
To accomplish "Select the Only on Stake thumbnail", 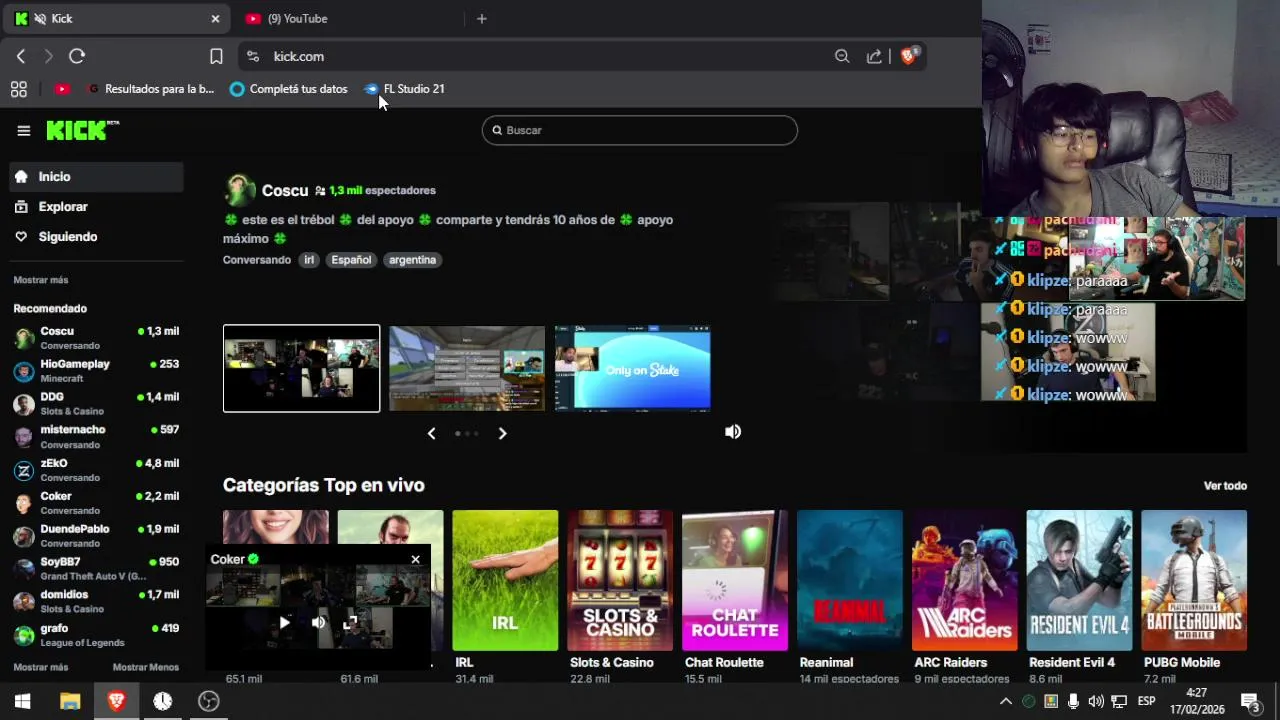I will pos(633,368).
